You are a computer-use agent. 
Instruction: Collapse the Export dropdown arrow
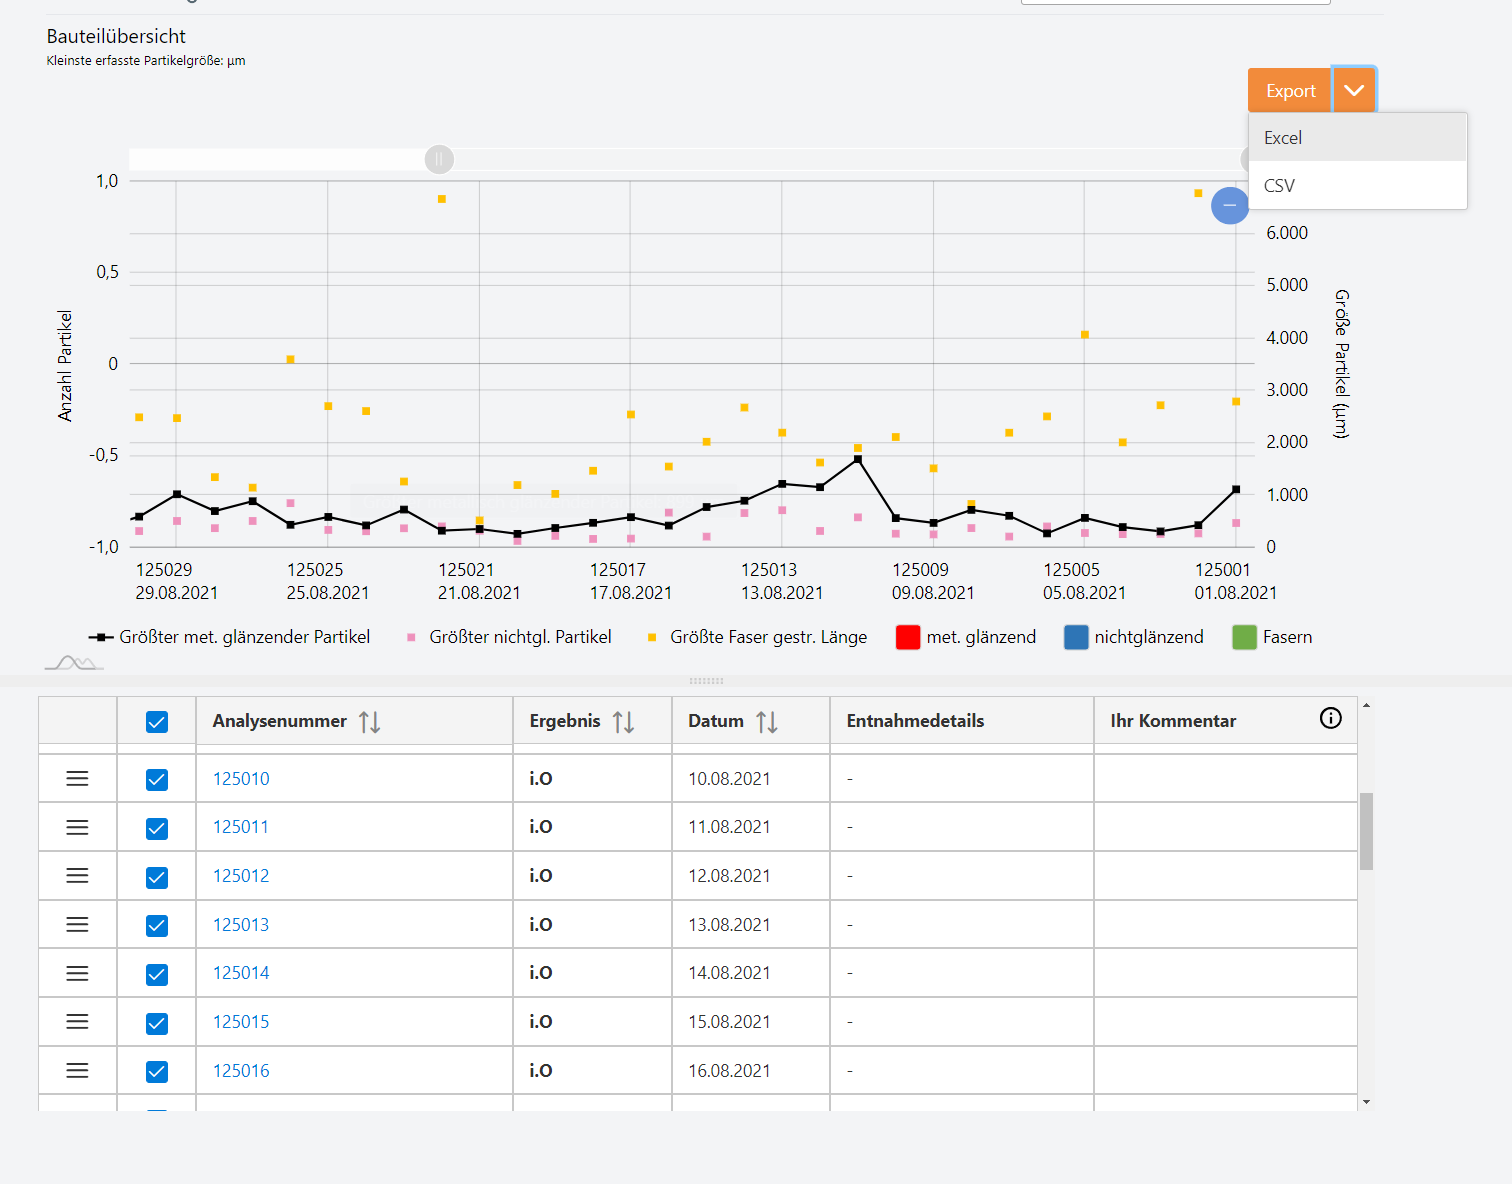click(x=1354, y=91)
